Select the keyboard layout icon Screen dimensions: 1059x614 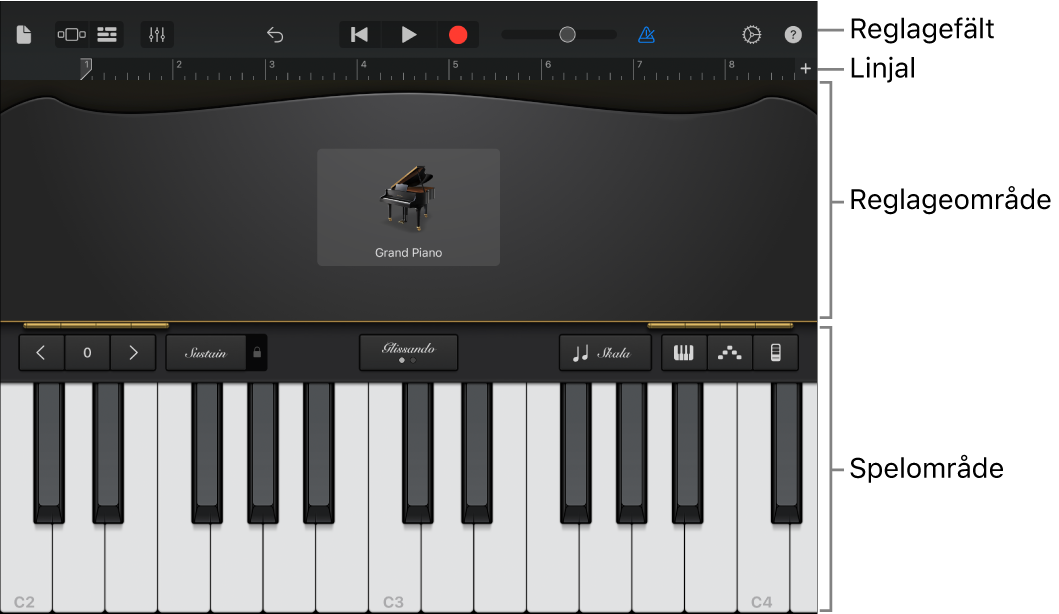coord(684,352)
